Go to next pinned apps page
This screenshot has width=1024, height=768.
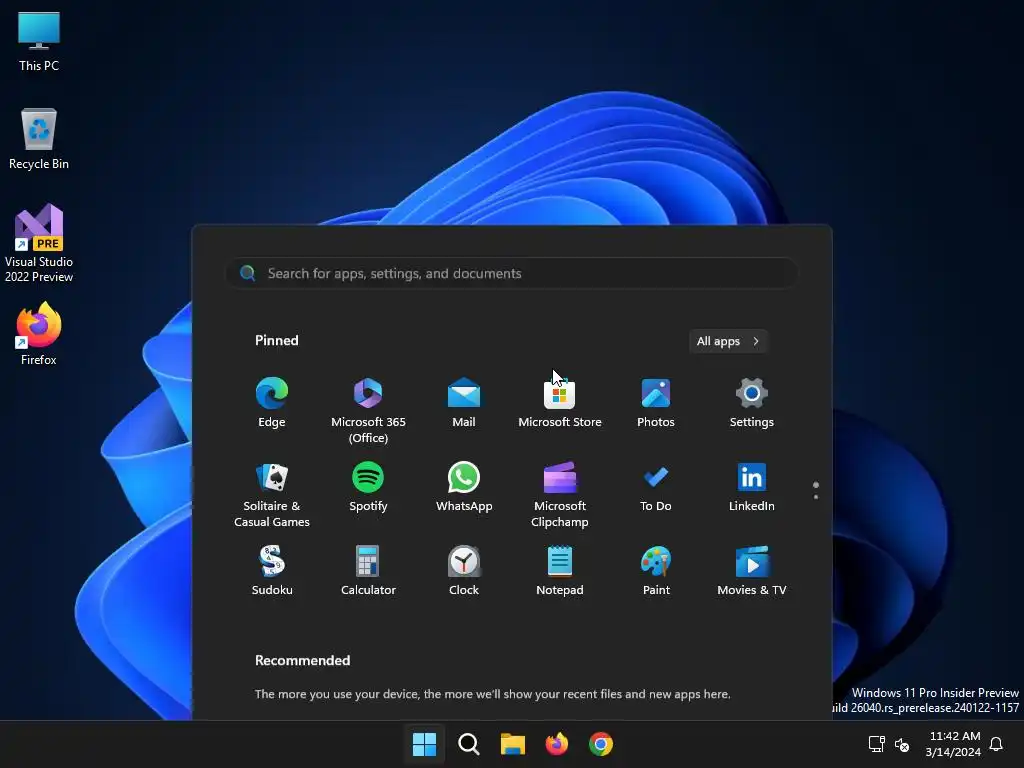816,497
